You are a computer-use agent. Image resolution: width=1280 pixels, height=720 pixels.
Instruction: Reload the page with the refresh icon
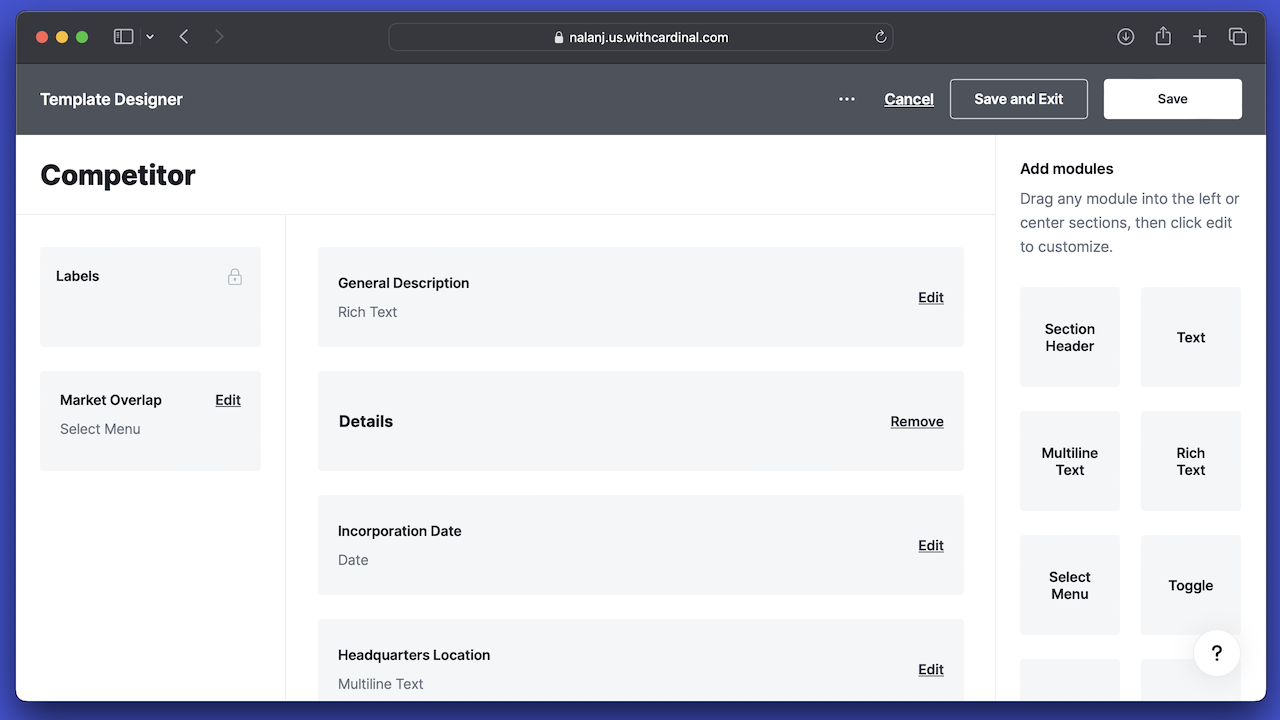pos(881,37)
